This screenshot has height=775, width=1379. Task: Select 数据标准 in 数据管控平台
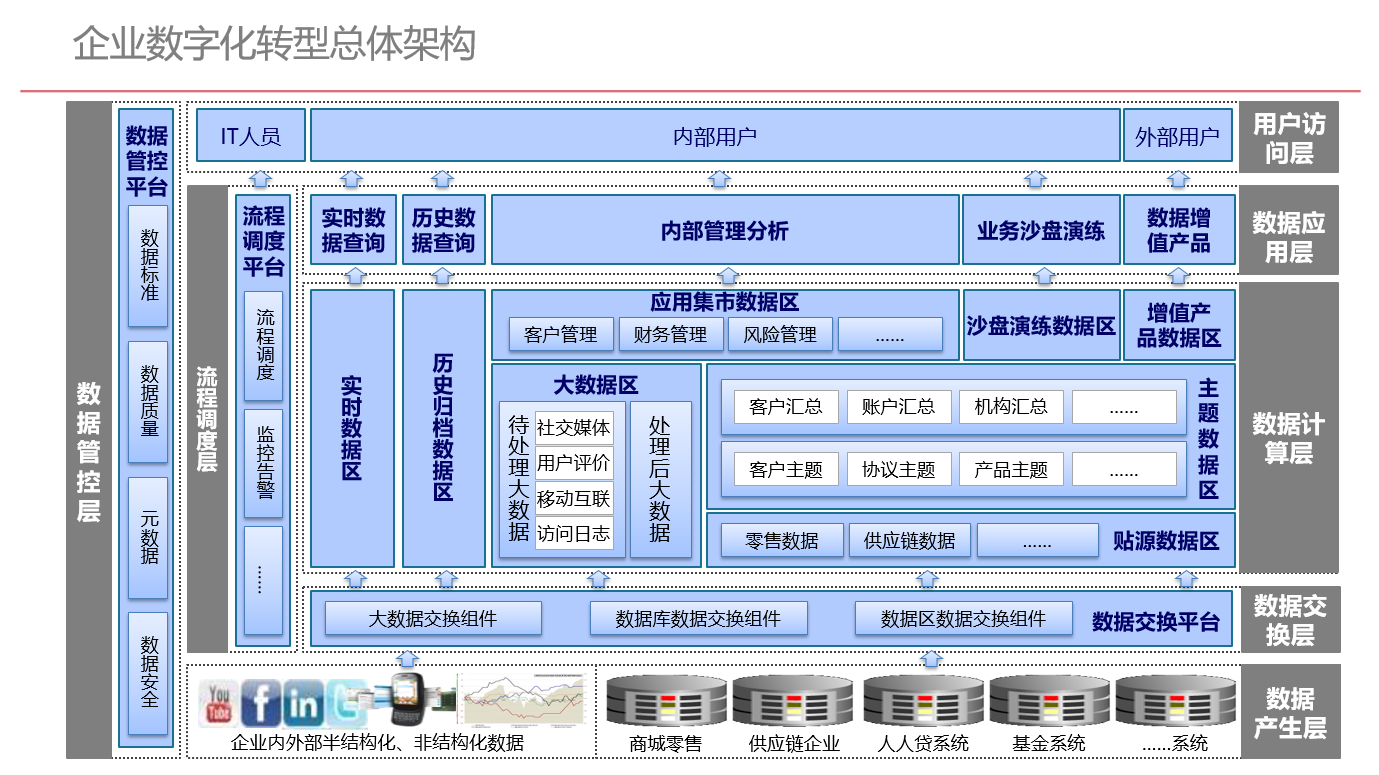[149, 266]
